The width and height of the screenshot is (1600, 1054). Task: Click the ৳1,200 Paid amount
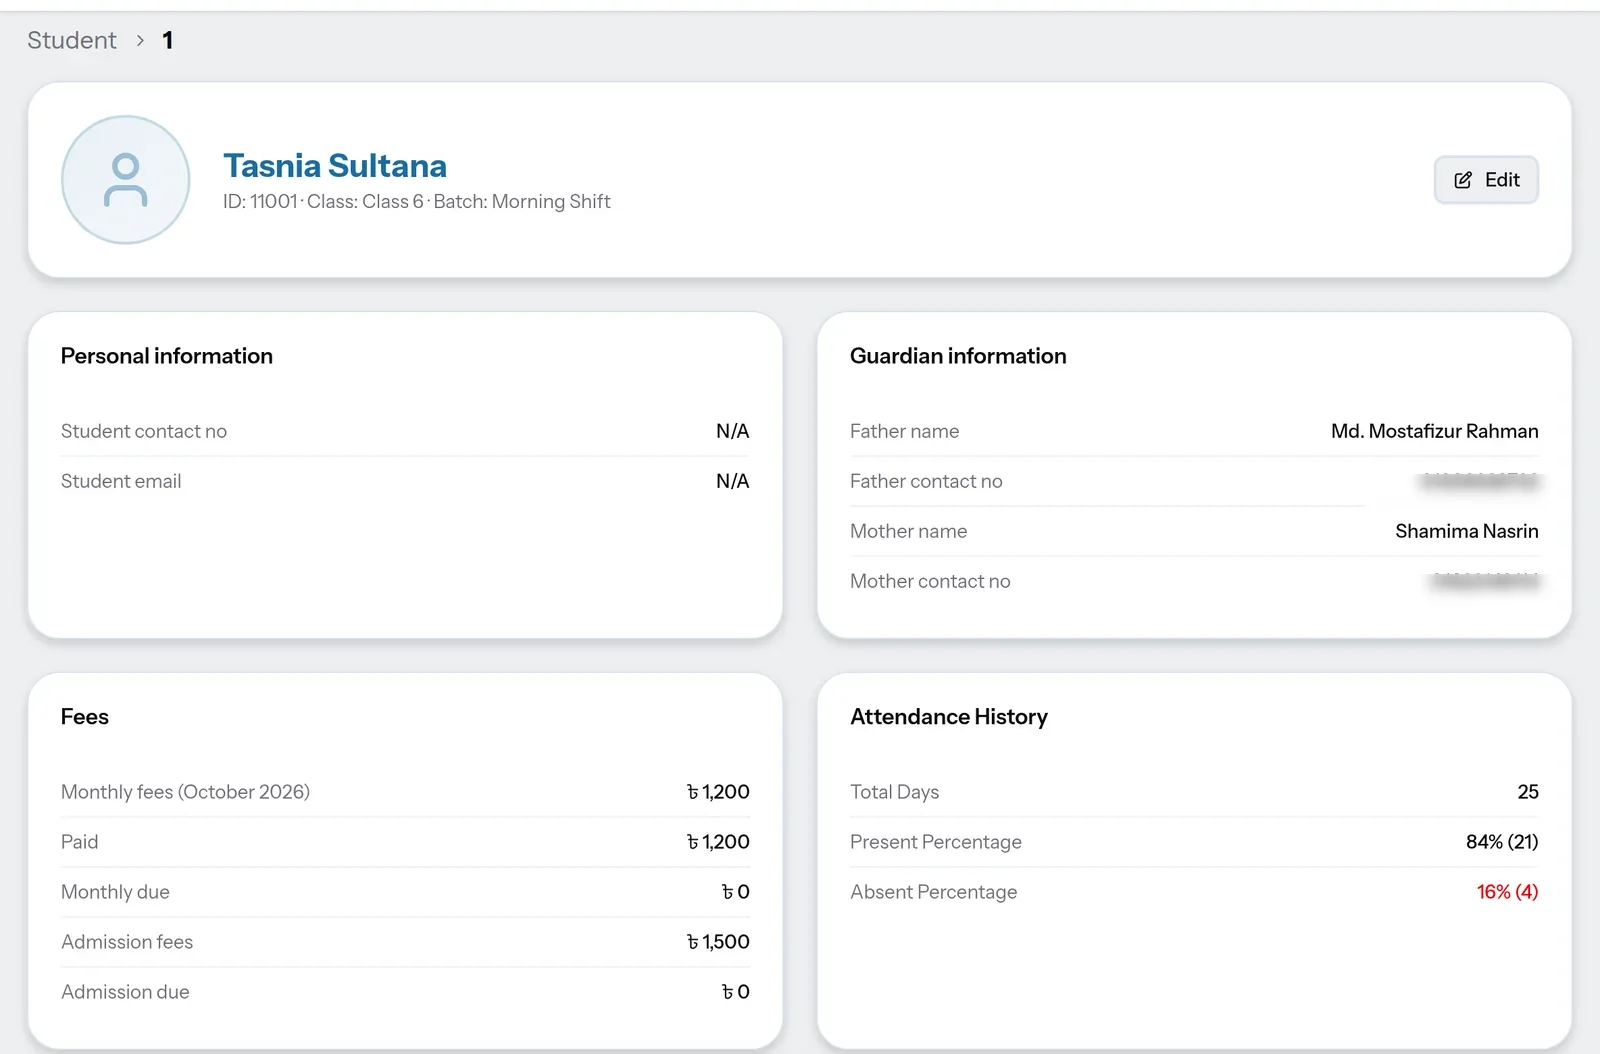pos(718,842)
